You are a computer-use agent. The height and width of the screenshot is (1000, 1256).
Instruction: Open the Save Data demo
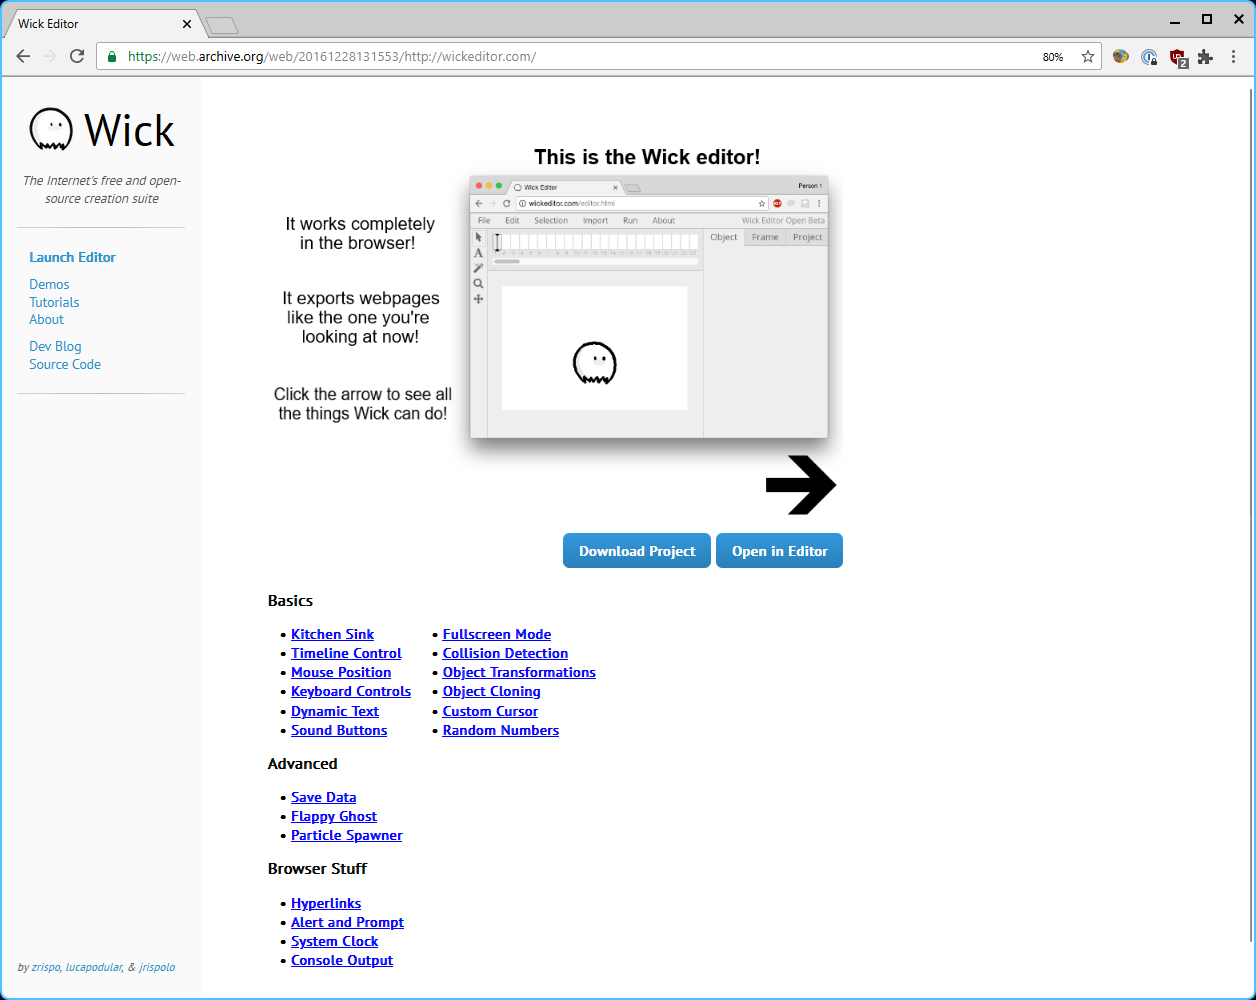coord(323,797)
